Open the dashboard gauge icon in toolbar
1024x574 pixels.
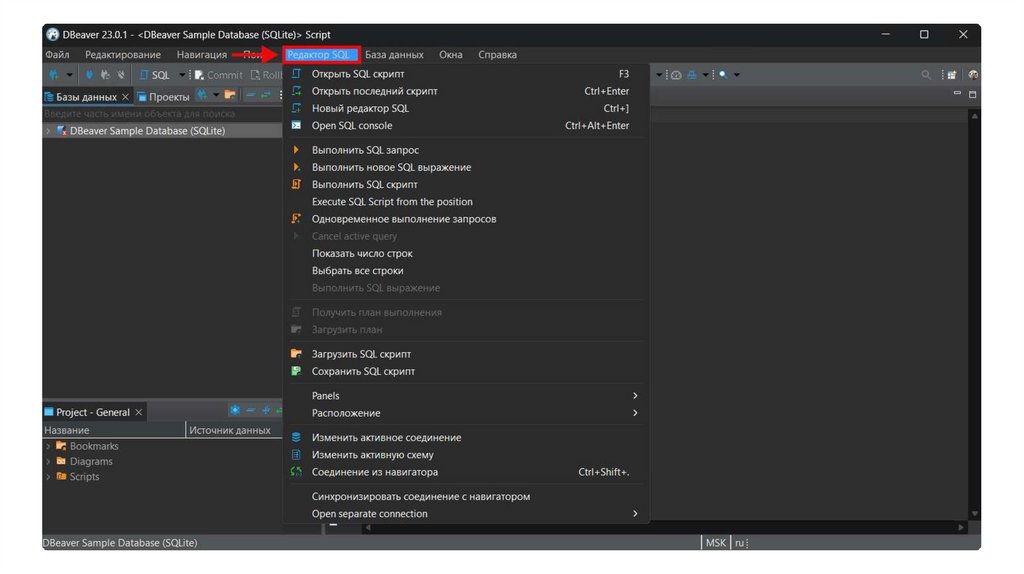[x=676, y=75]
